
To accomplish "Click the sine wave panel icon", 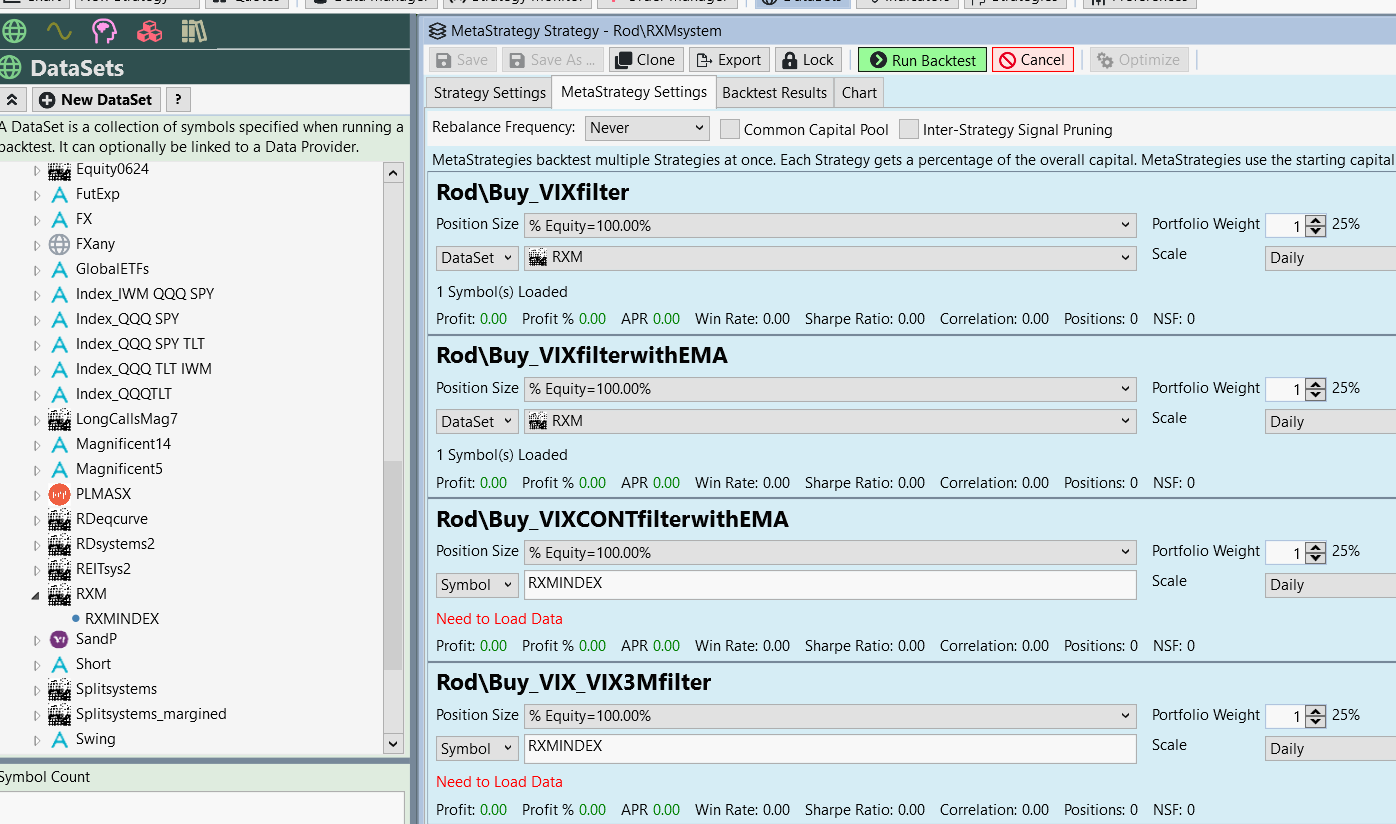I will tap(59, 32).
